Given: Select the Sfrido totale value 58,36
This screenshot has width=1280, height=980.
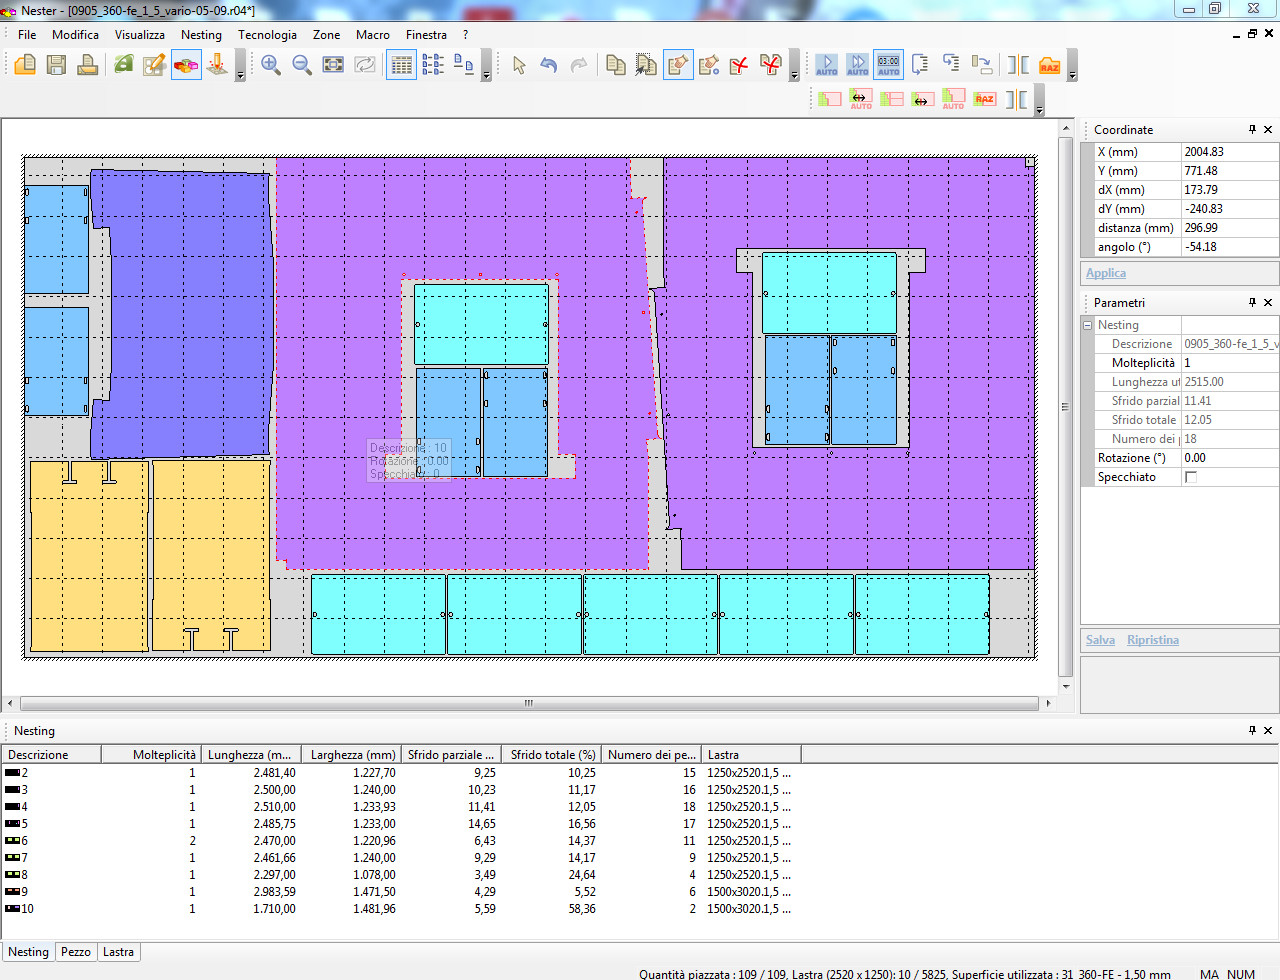Looking at the screenshot, I should [582, 909].
